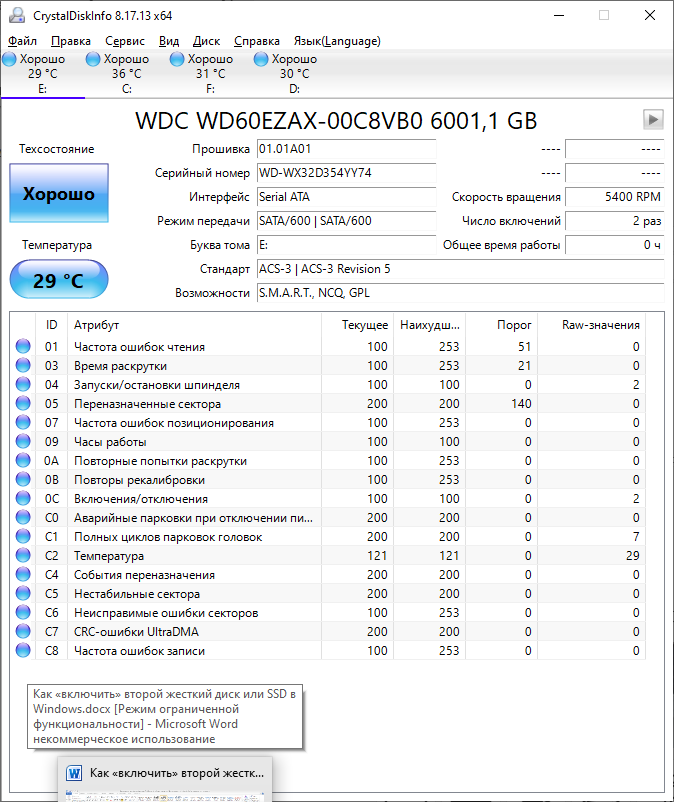
Task: Click the Порог column header
Action: [x=502, y=325]
